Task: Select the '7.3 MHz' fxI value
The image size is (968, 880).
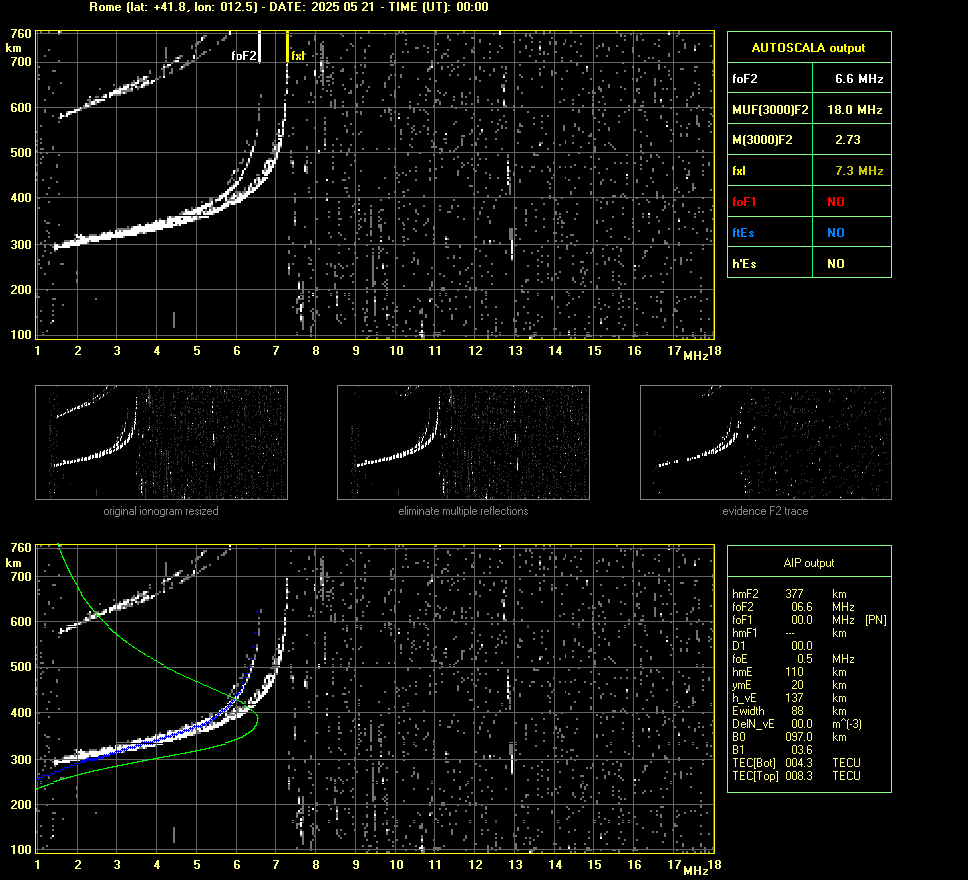Action: point(859,170)
